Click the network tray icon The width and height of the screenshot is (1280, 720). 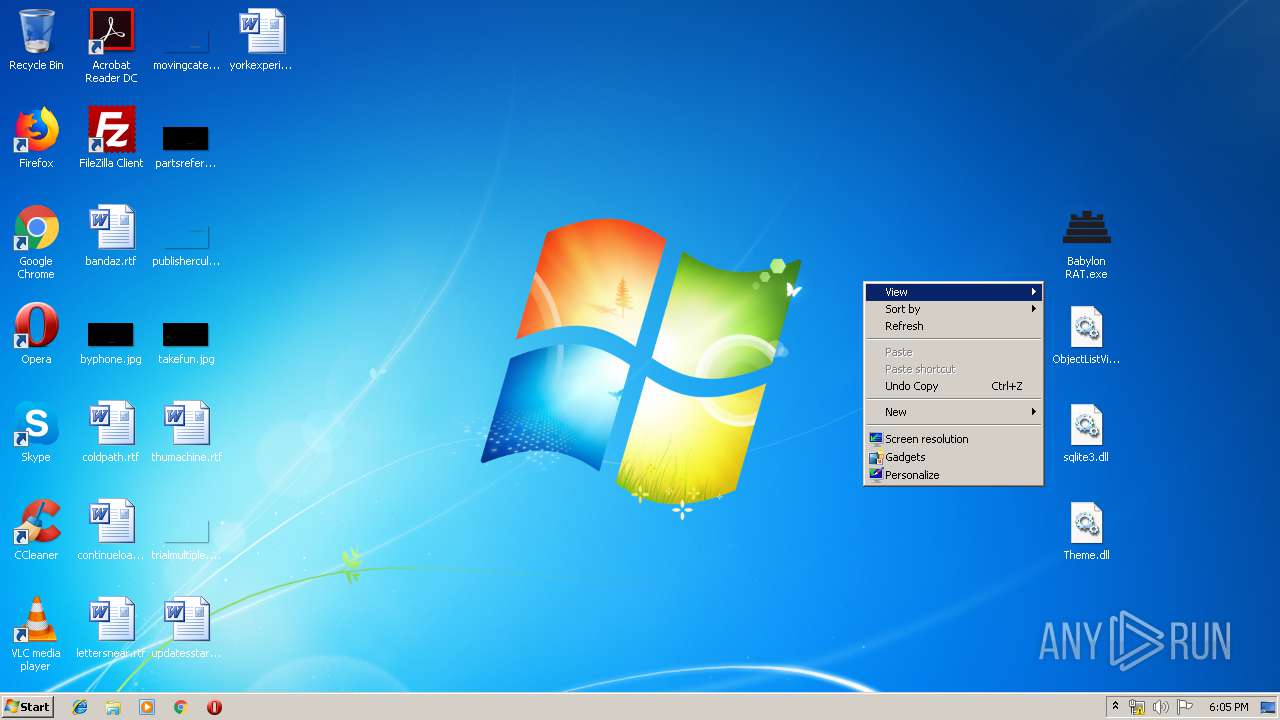click(1137, 707)
